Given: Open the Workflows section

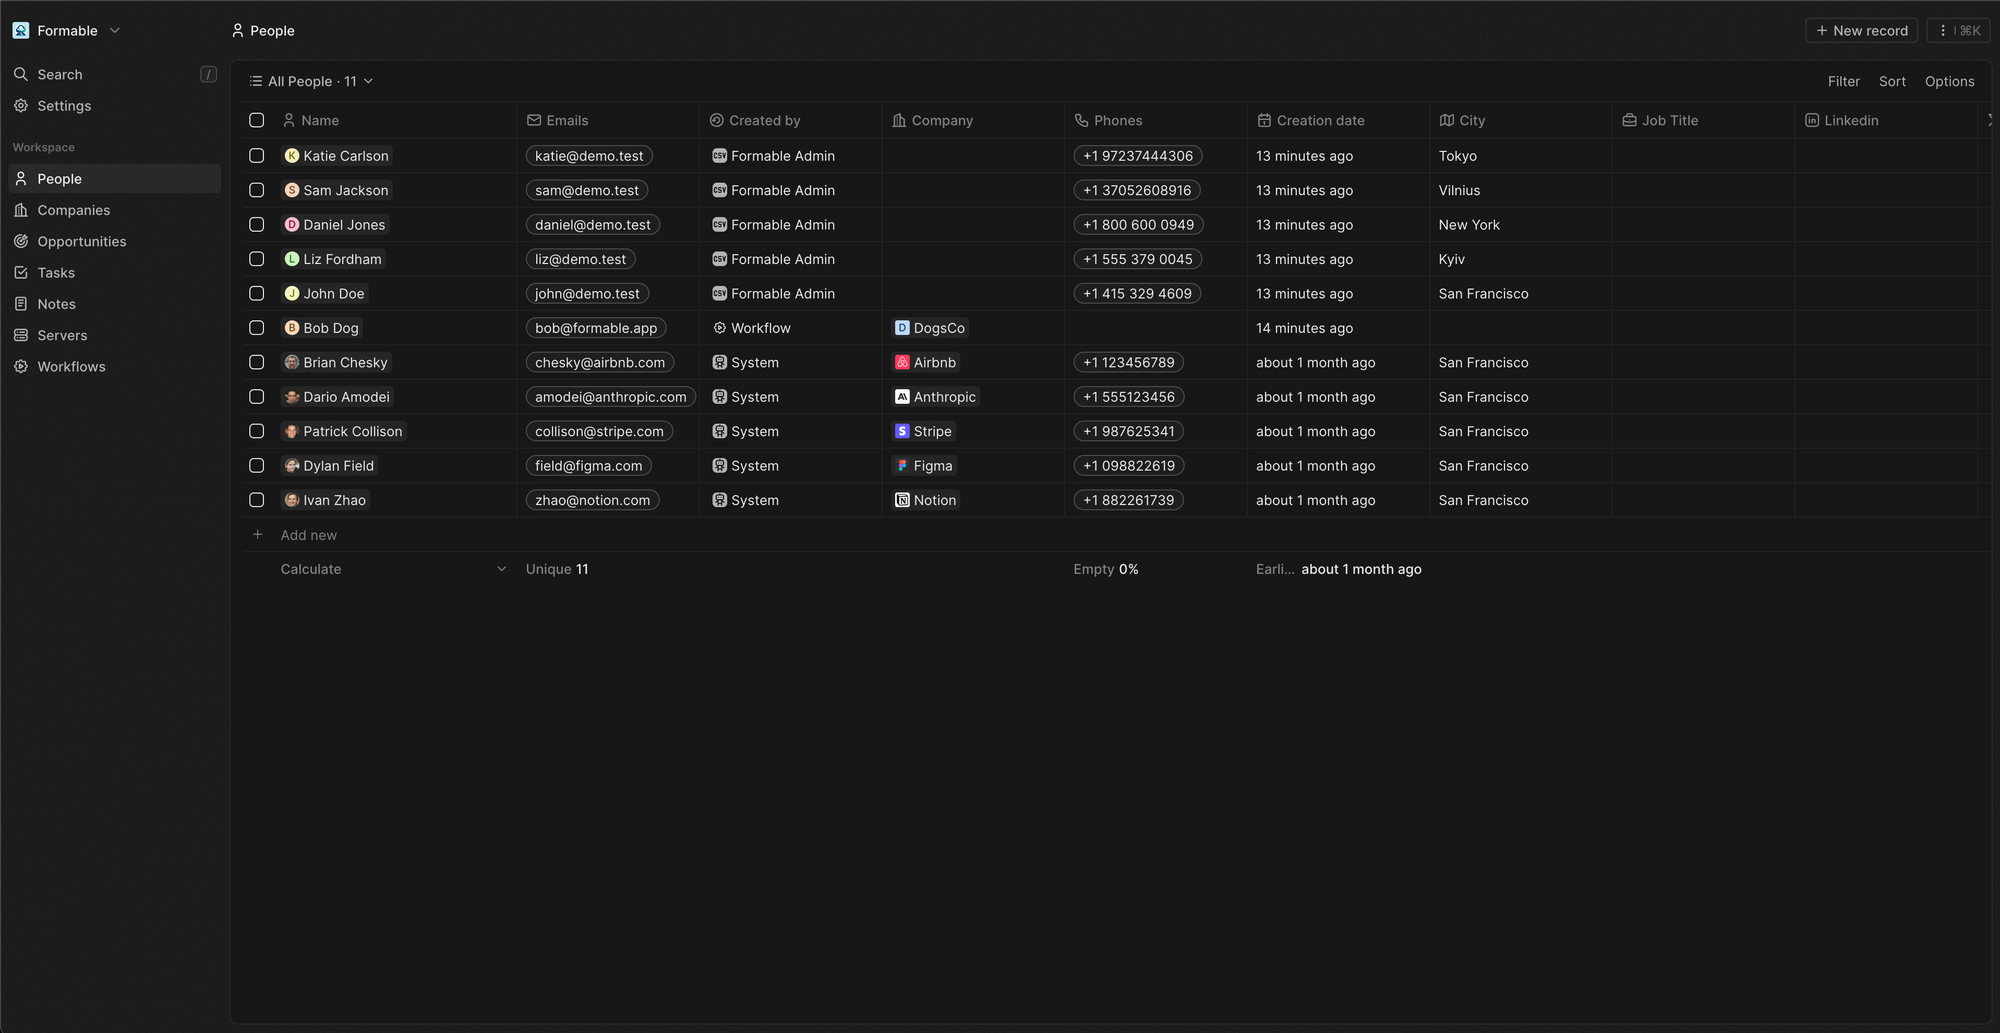Looking at the screenshot, I should [x=71, y=366].
